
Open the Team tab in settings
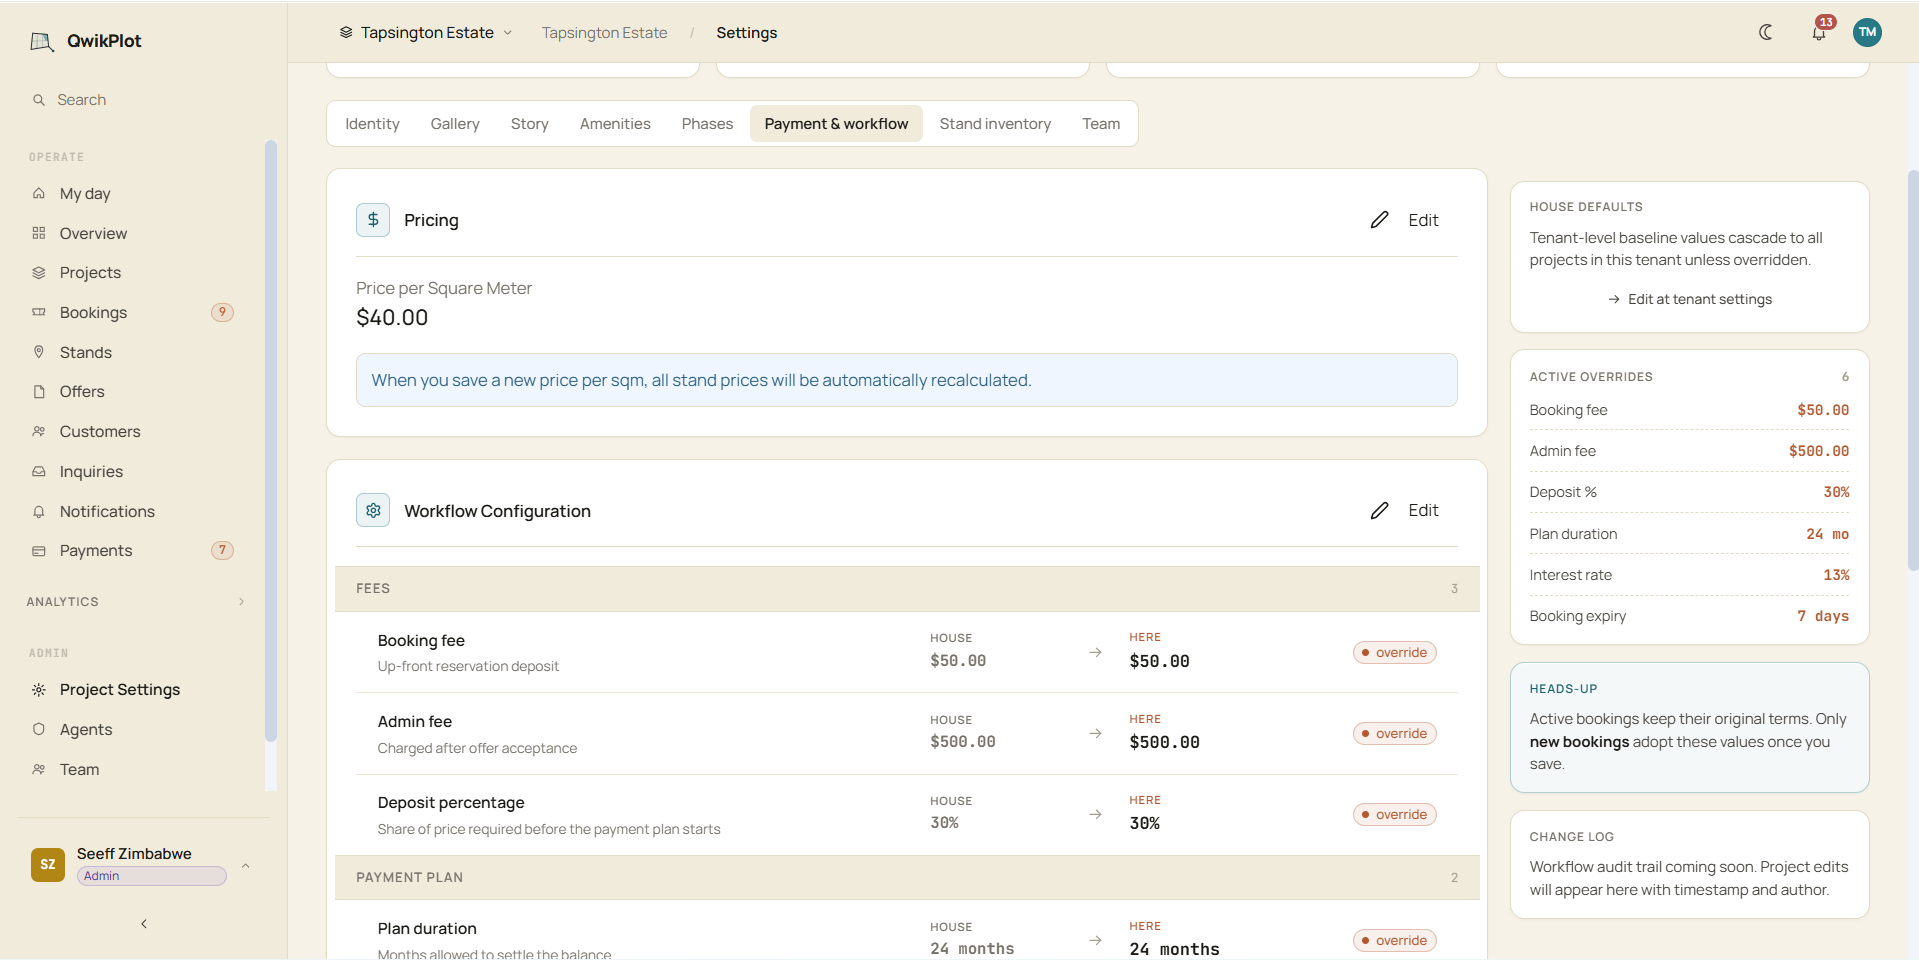pyautogui.click(x=1101, y=124)
